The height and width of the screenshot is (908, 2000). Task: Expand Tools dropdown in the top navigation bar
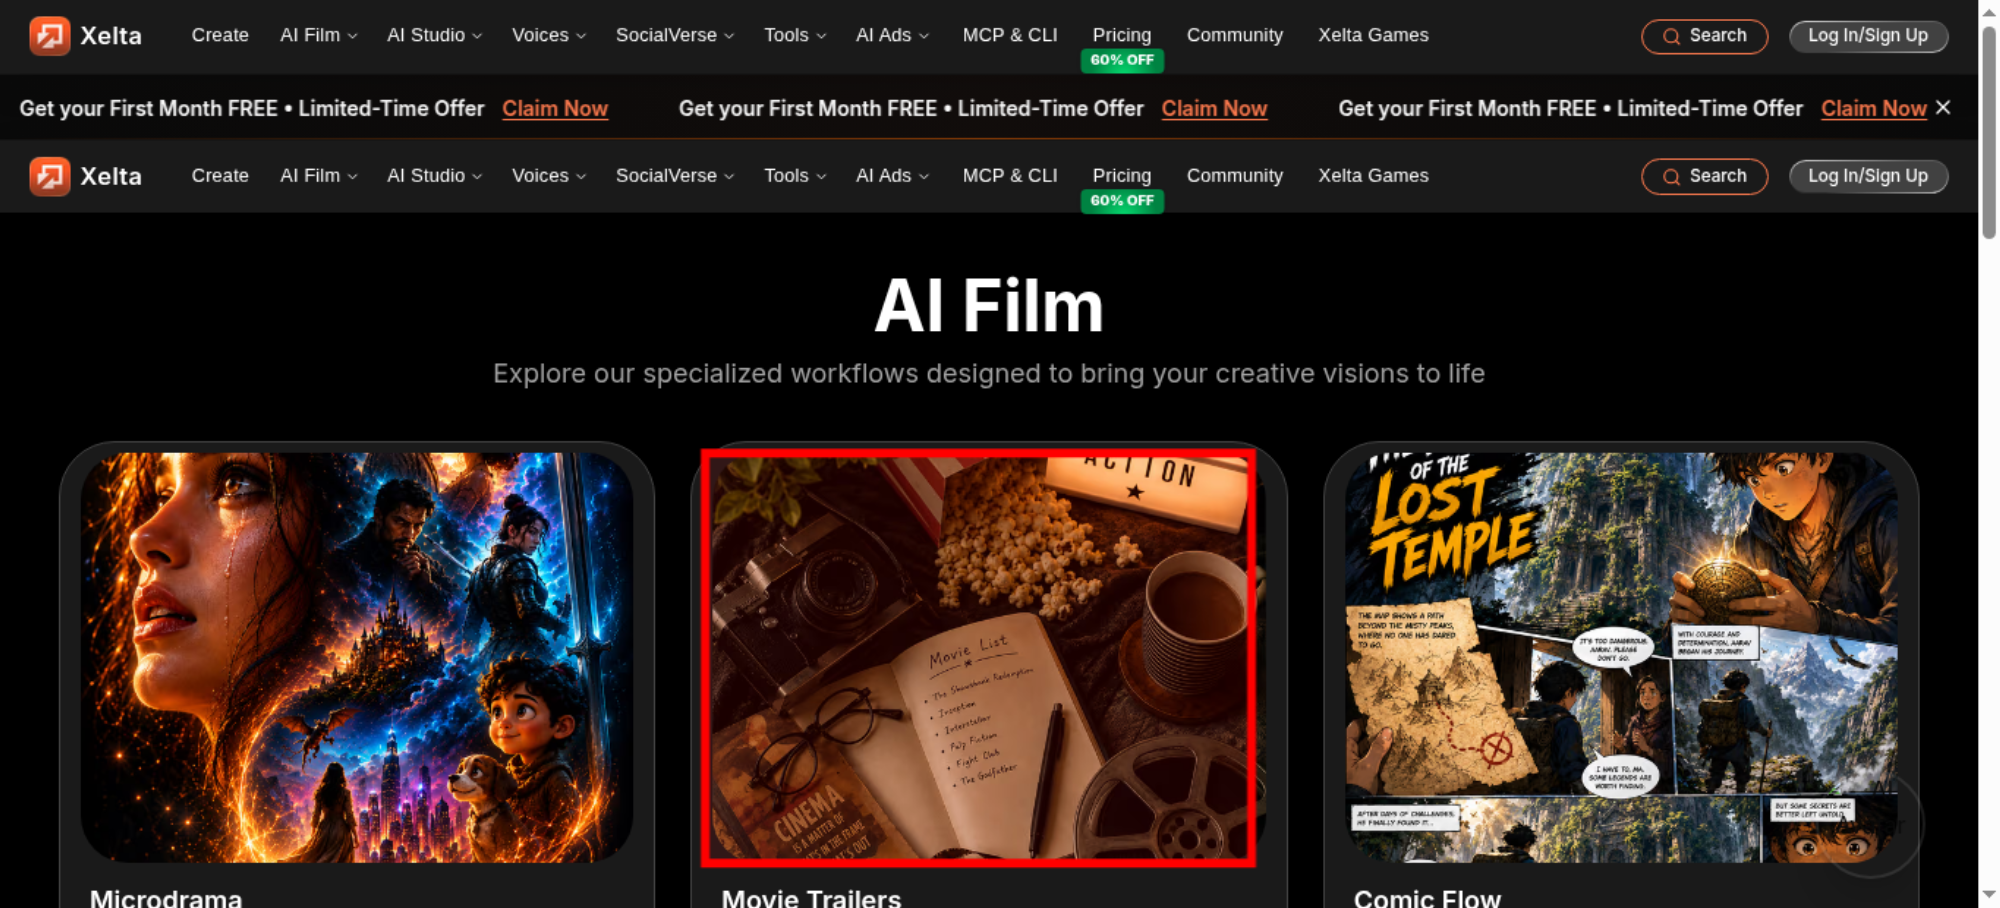(x=795, y=35)
